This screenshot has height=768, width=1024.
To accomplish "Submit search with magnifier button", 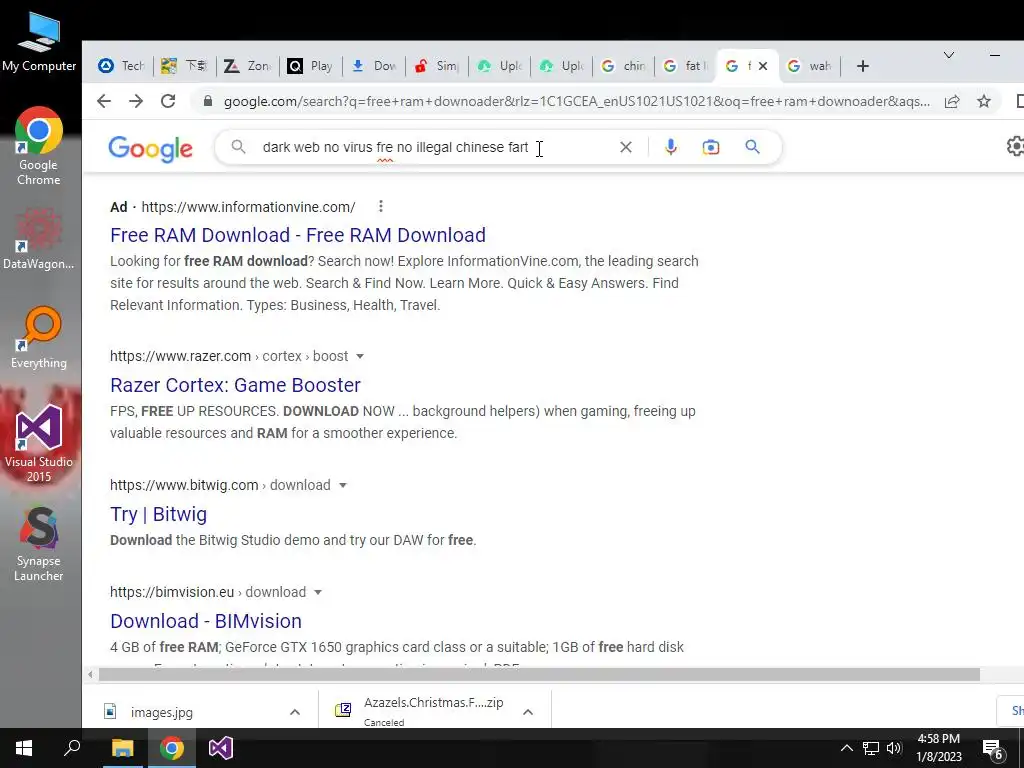I will (x=752, y=147).
